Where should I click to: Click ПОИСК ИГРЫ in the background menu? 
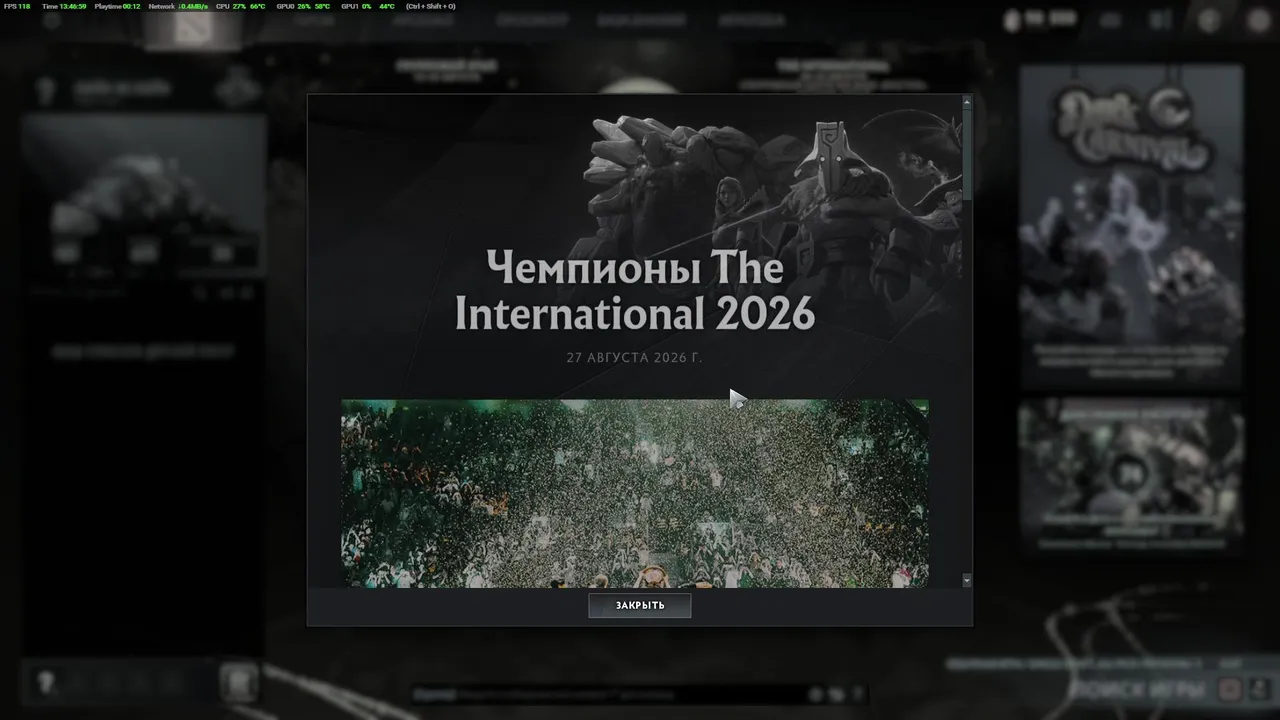tap(1137, 689)
